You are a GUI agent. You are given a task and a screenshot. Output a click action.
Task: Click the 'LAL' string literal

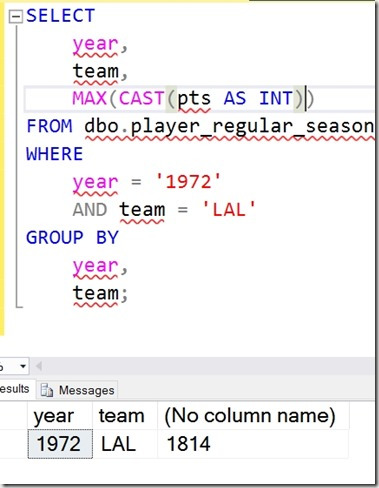click(x=229, y=209)
